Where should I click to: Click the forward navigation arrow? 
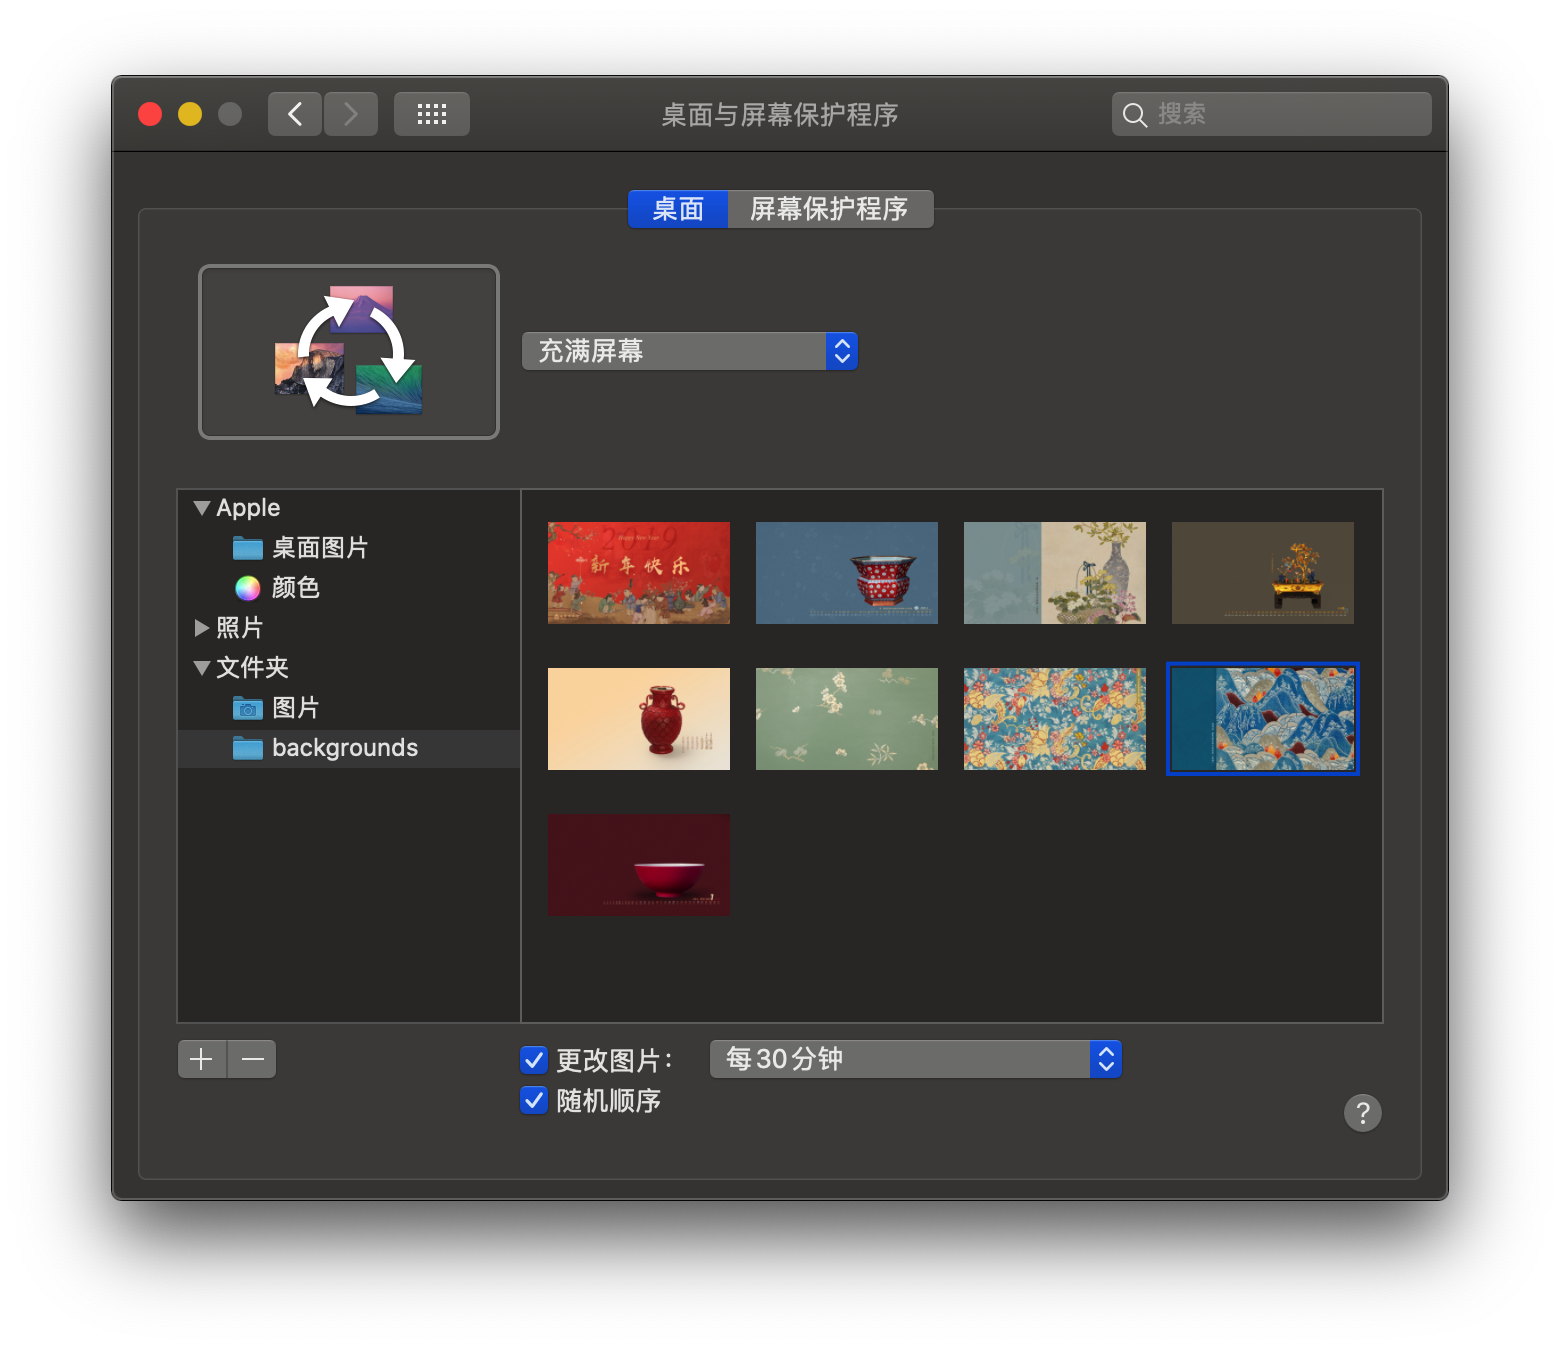pyautogui.click(x=350, y=113)
